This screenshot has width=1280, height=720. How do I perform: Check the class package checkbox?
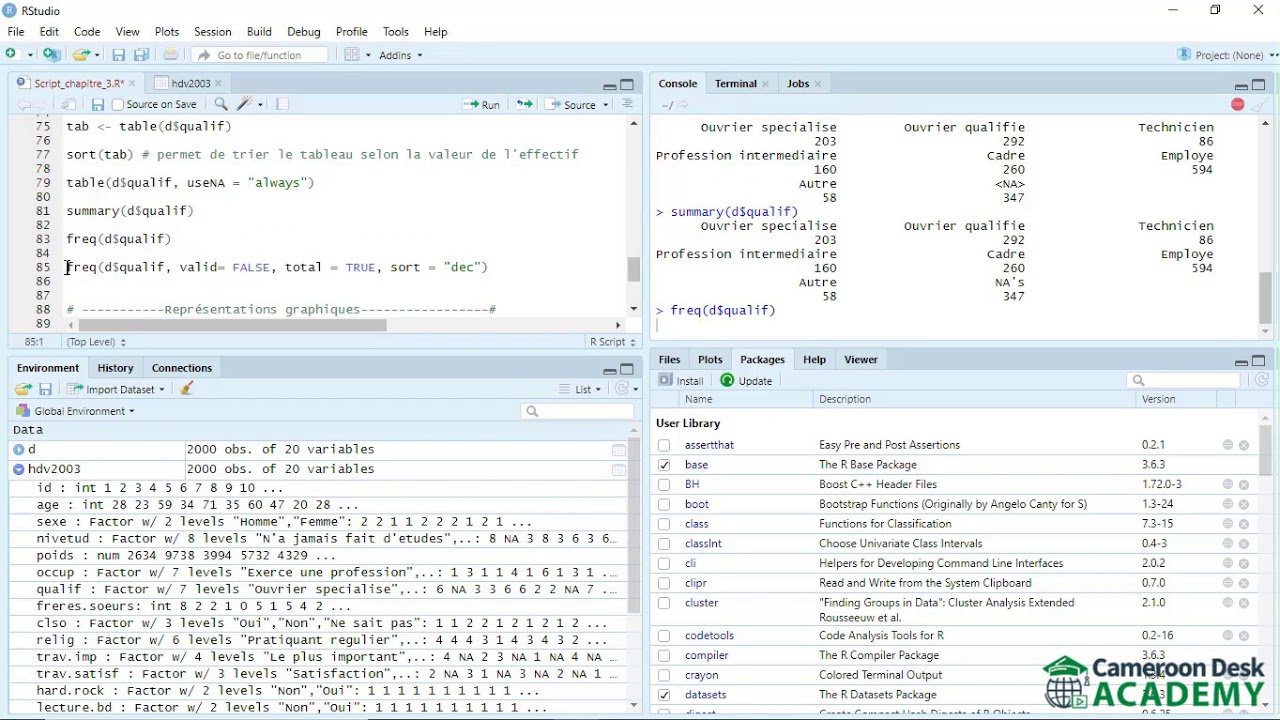[x=664, y=524]
